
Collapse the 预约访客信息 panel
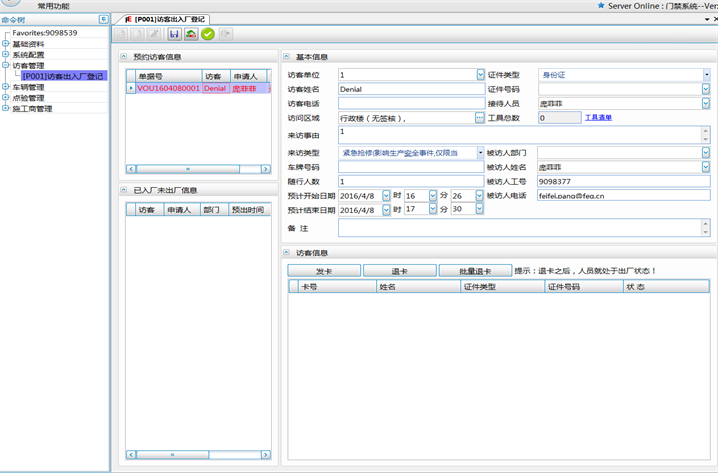(124, 57)
